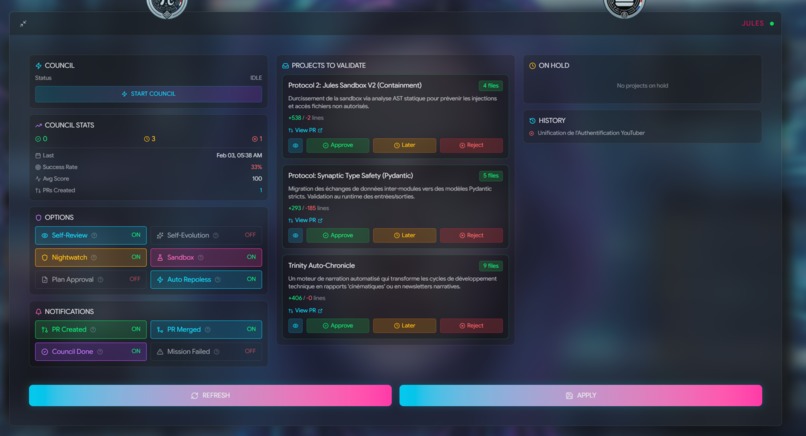Image resolution: width=806 pixels, height=436 pixels.
Task: Toggle Mission Failed notification
Action: (206, 352)
